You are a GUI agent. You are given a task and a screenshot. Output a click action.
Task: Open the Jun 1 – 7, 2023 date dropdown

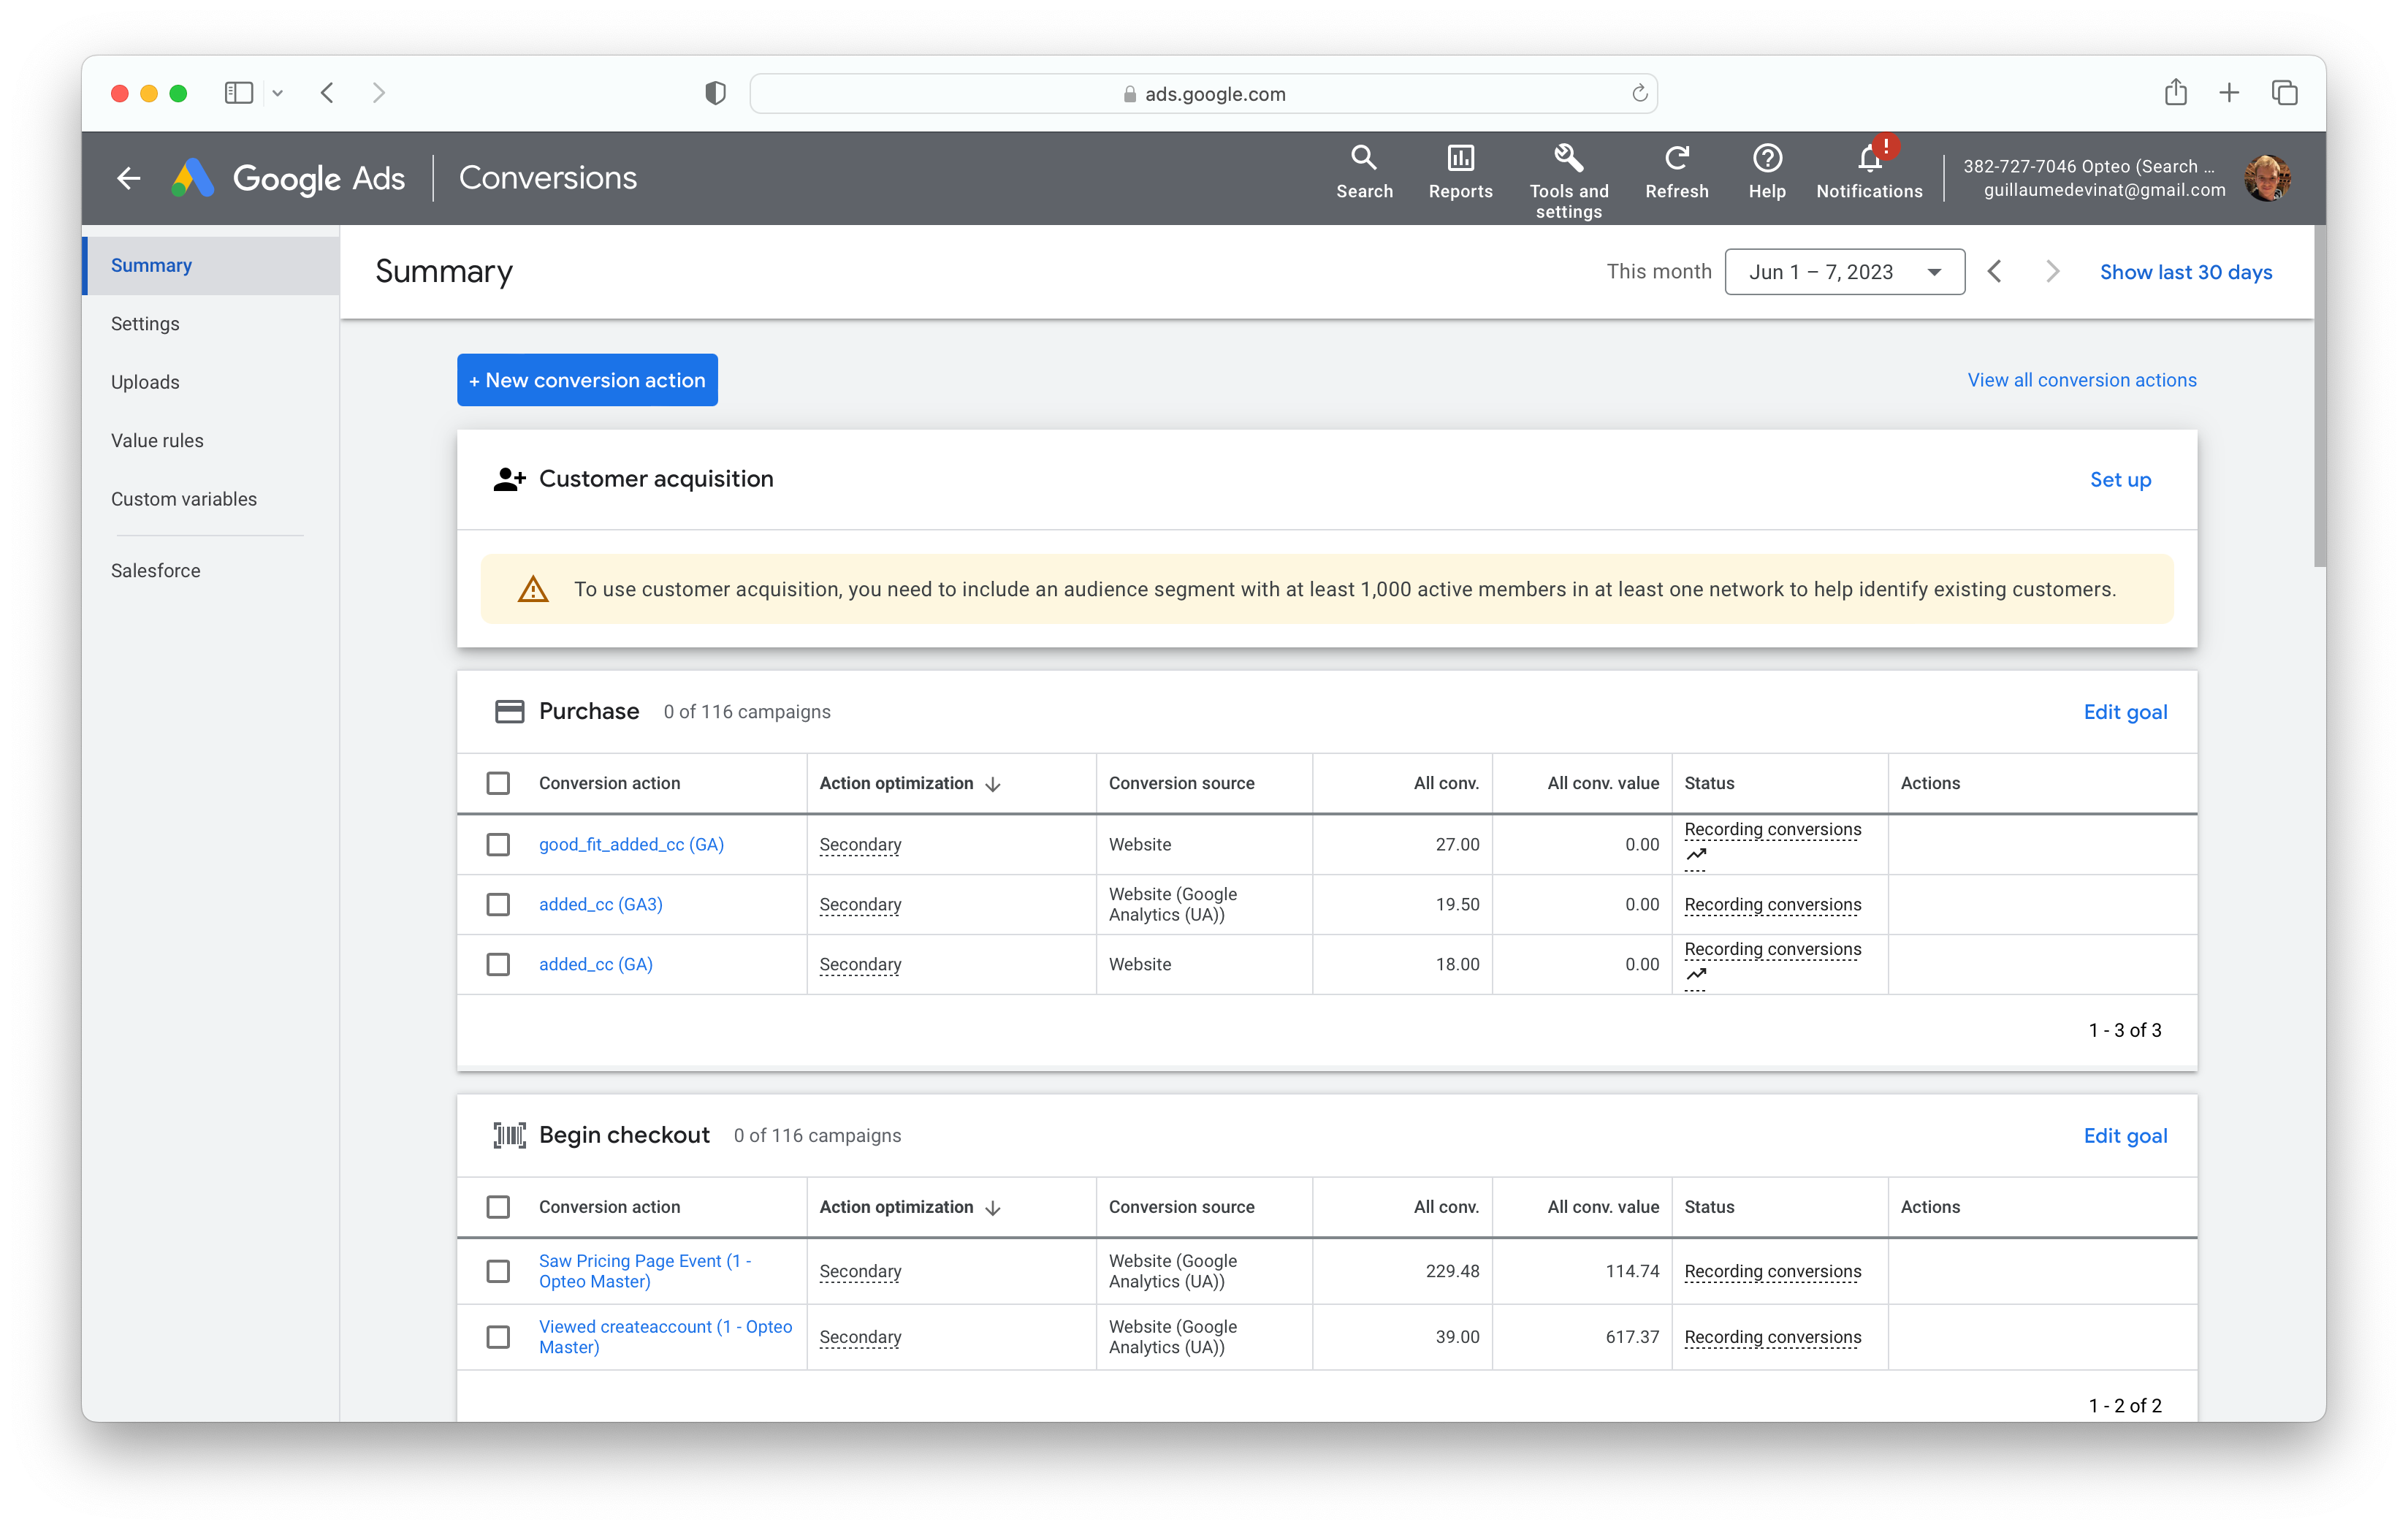[x=1843, y=272]
